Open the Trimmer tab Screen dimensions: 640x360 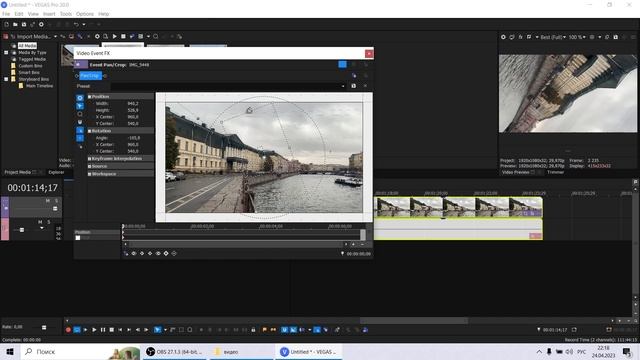pos(556,172)
